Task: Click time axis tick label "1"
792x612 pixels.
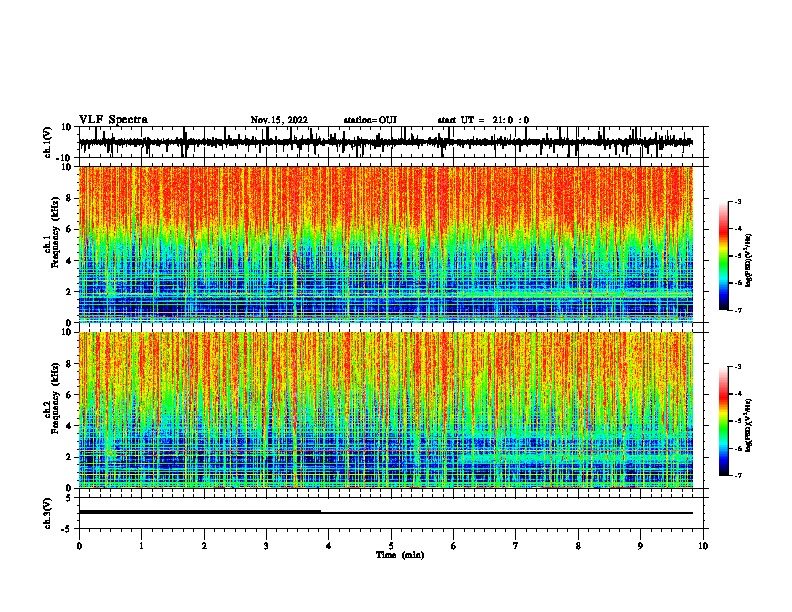Action: tap(141, 546)
